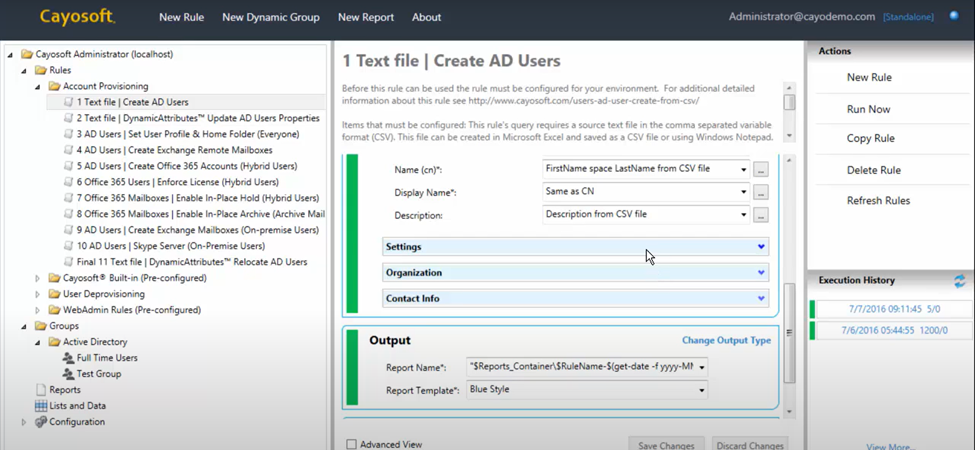Click the rule description scrollbar
The height and width of the screenshot is (450, 975).
pos(789,104)
